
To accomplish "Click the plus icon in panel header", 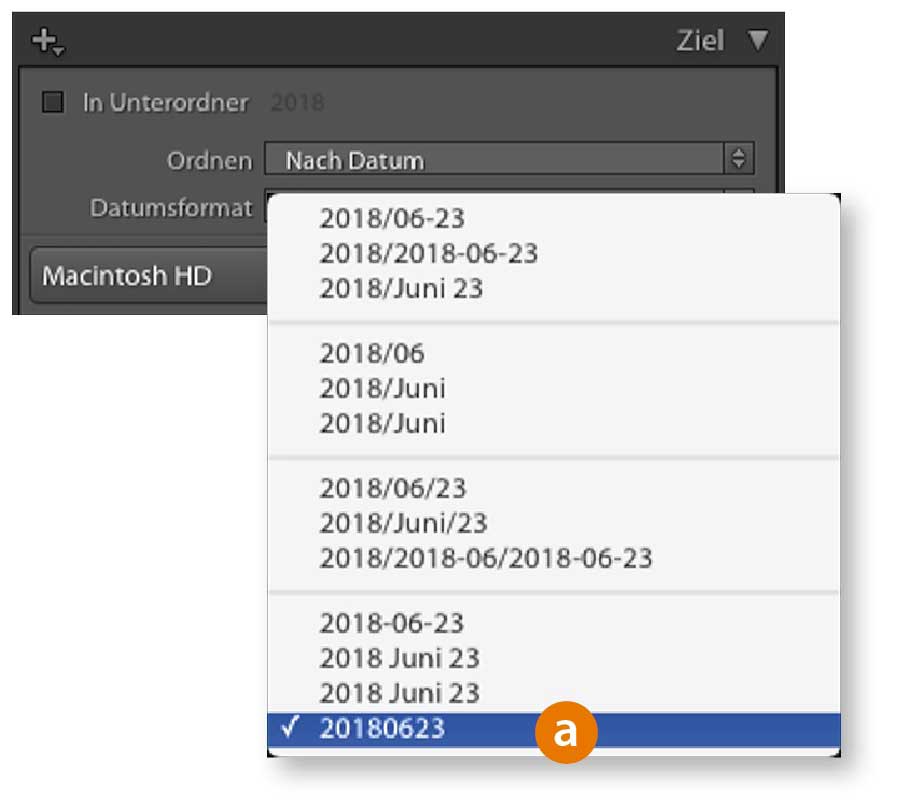I will (x=46, y=41).
